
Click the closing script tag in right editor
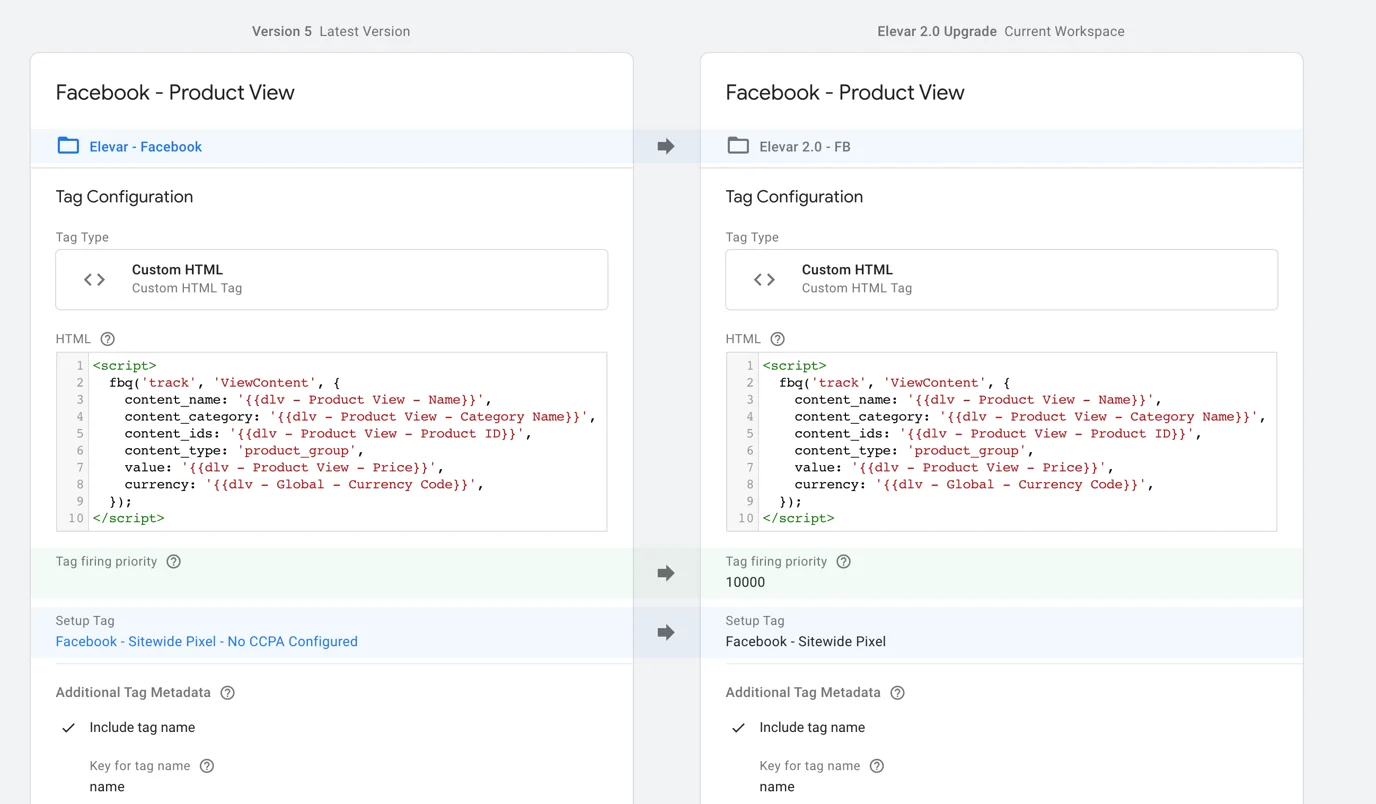(x=798, y=519)
